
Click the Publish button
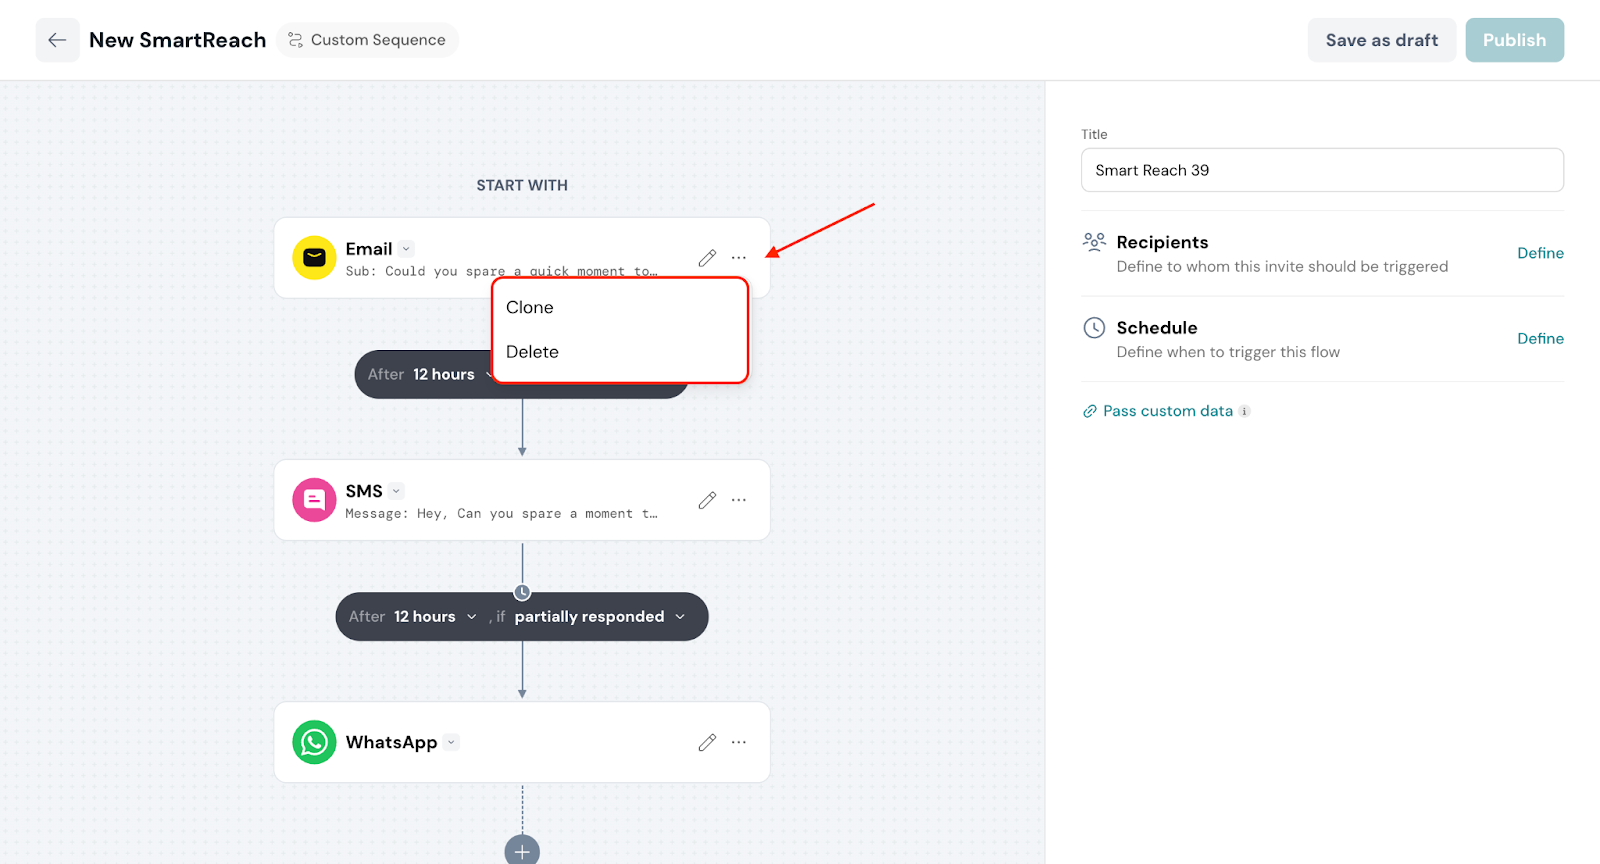[1514, 40]
